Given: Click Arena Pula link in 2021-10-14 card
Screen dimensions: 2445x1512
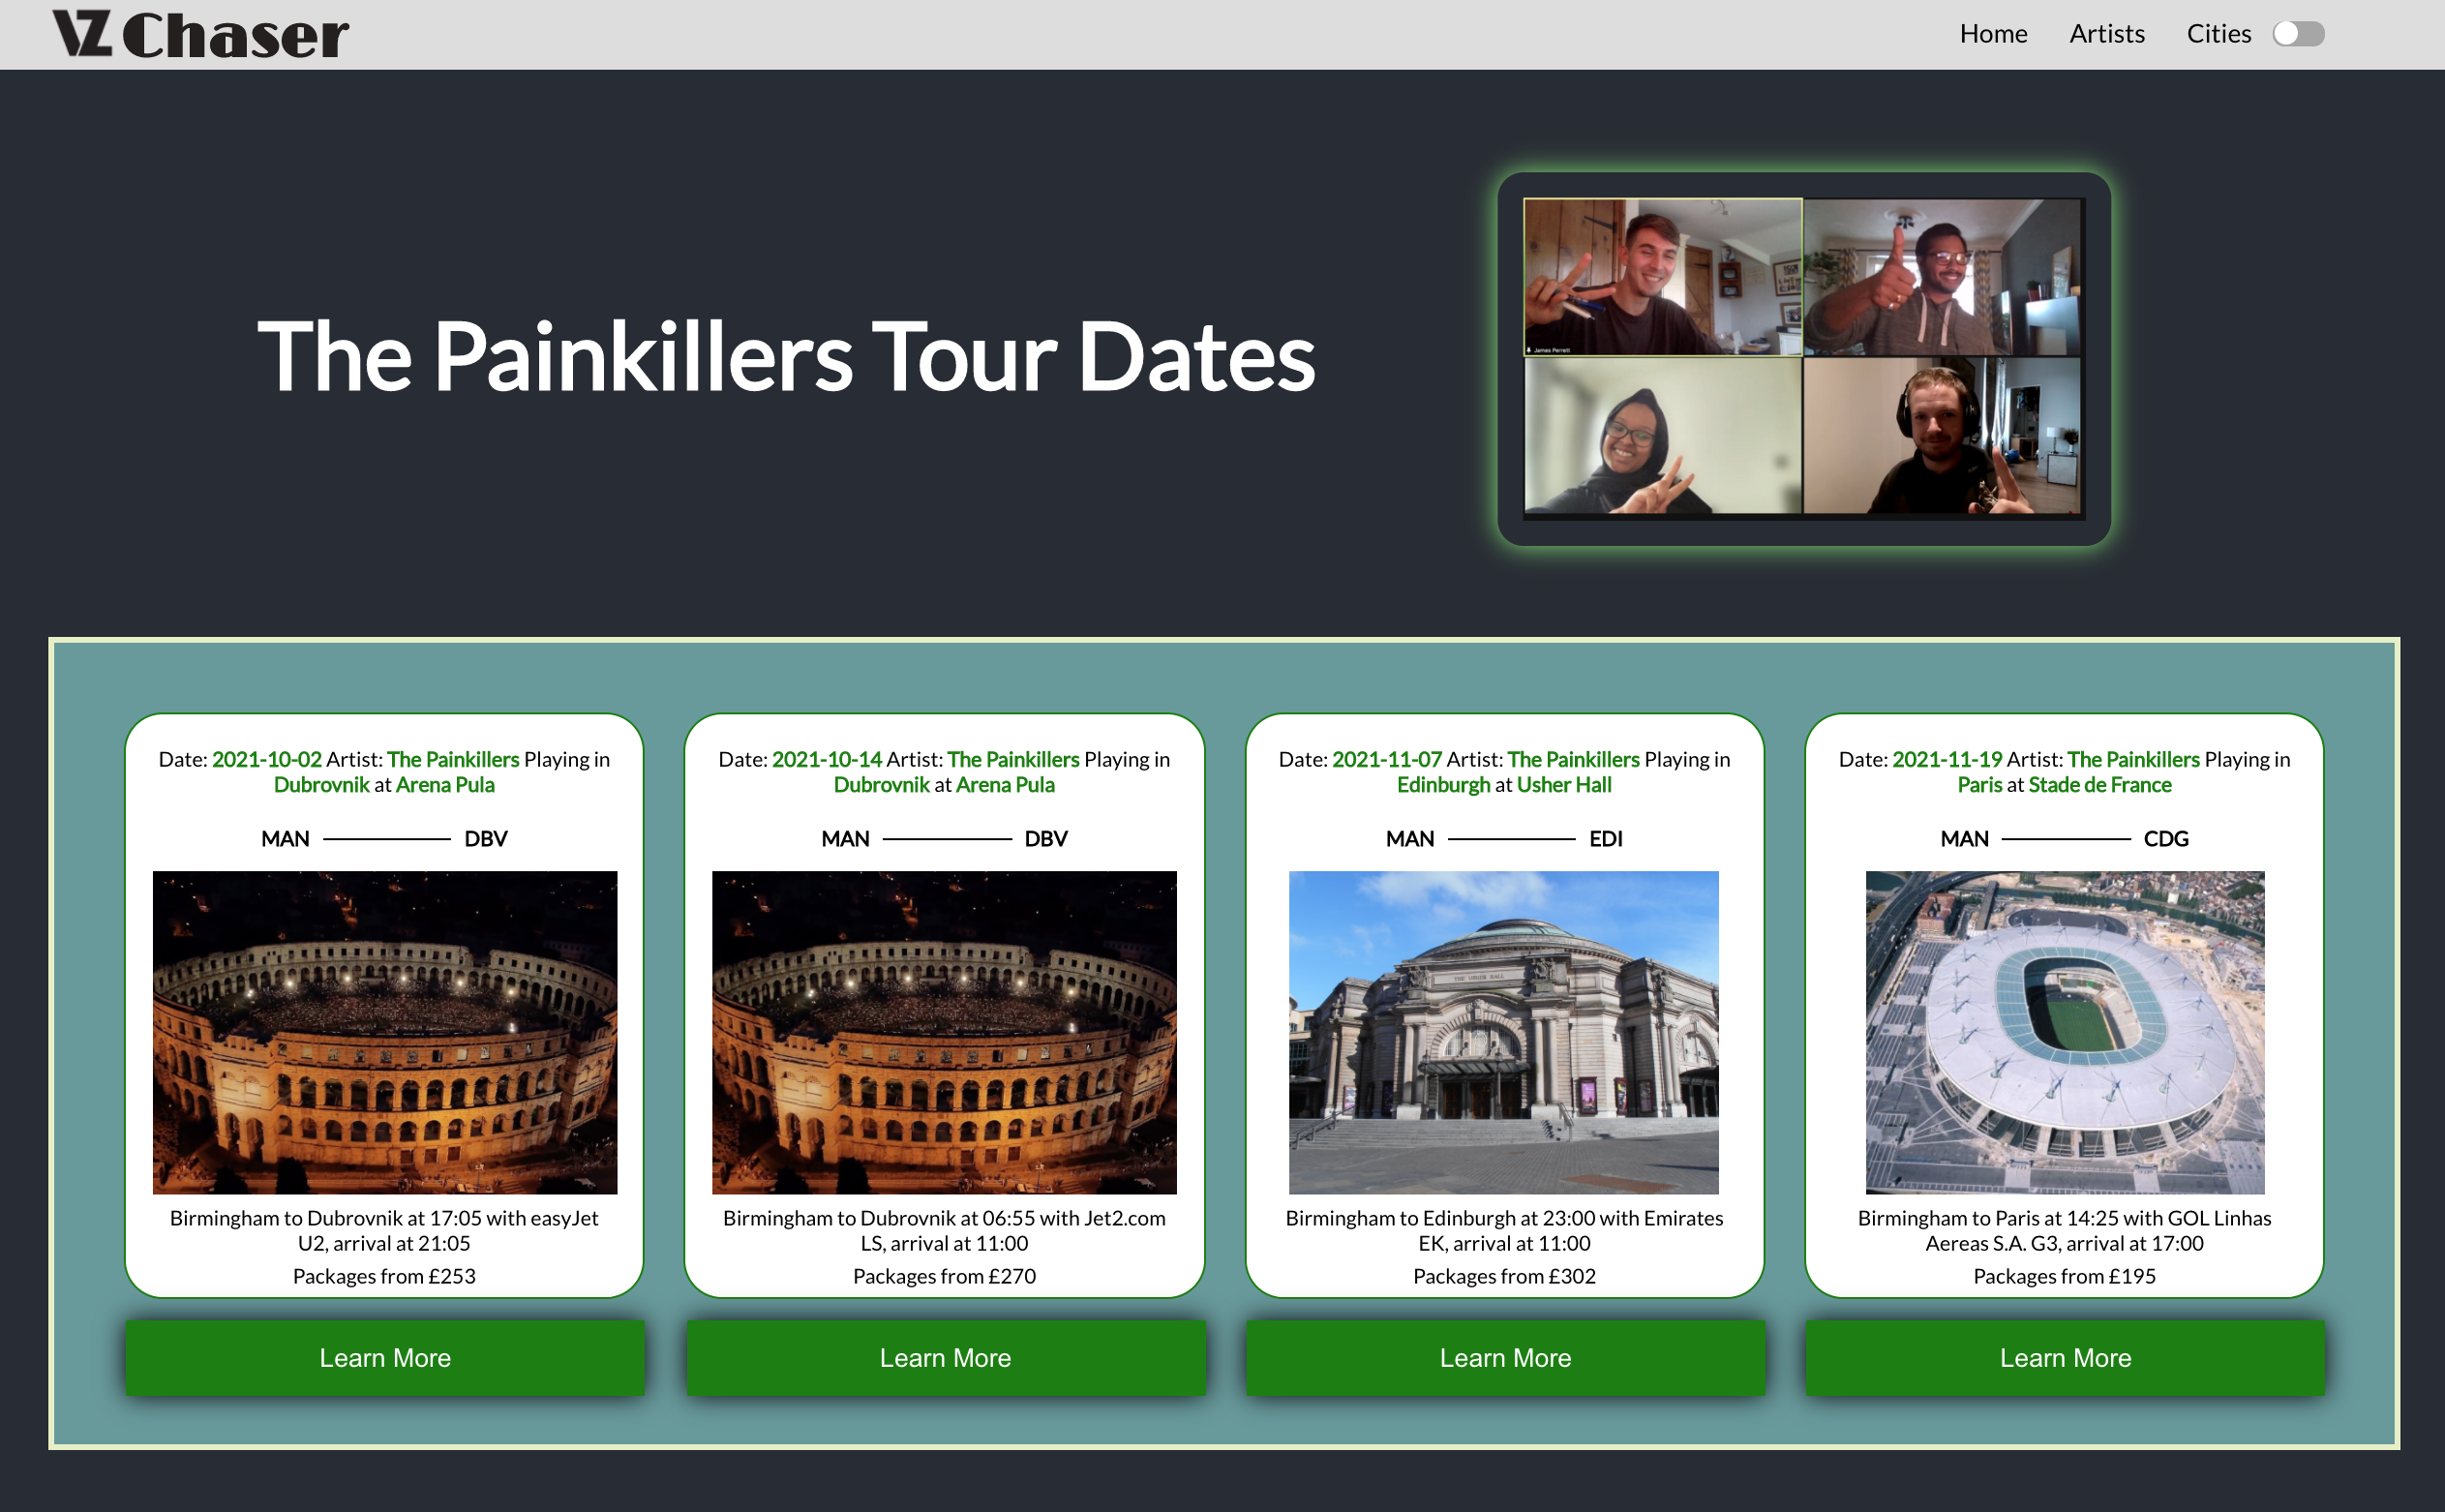Looking at the screenshot, I should pyautogui.click(x=1005, y=785).
